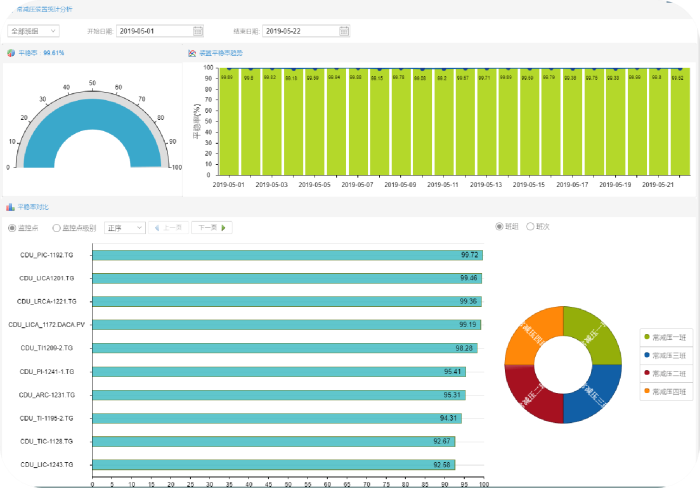Click the green legend dot for 常减压一班

pos(646,338)
